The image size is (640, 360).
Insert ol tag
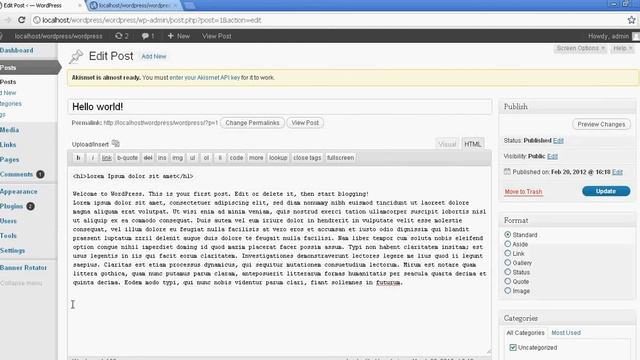(206, 158)
